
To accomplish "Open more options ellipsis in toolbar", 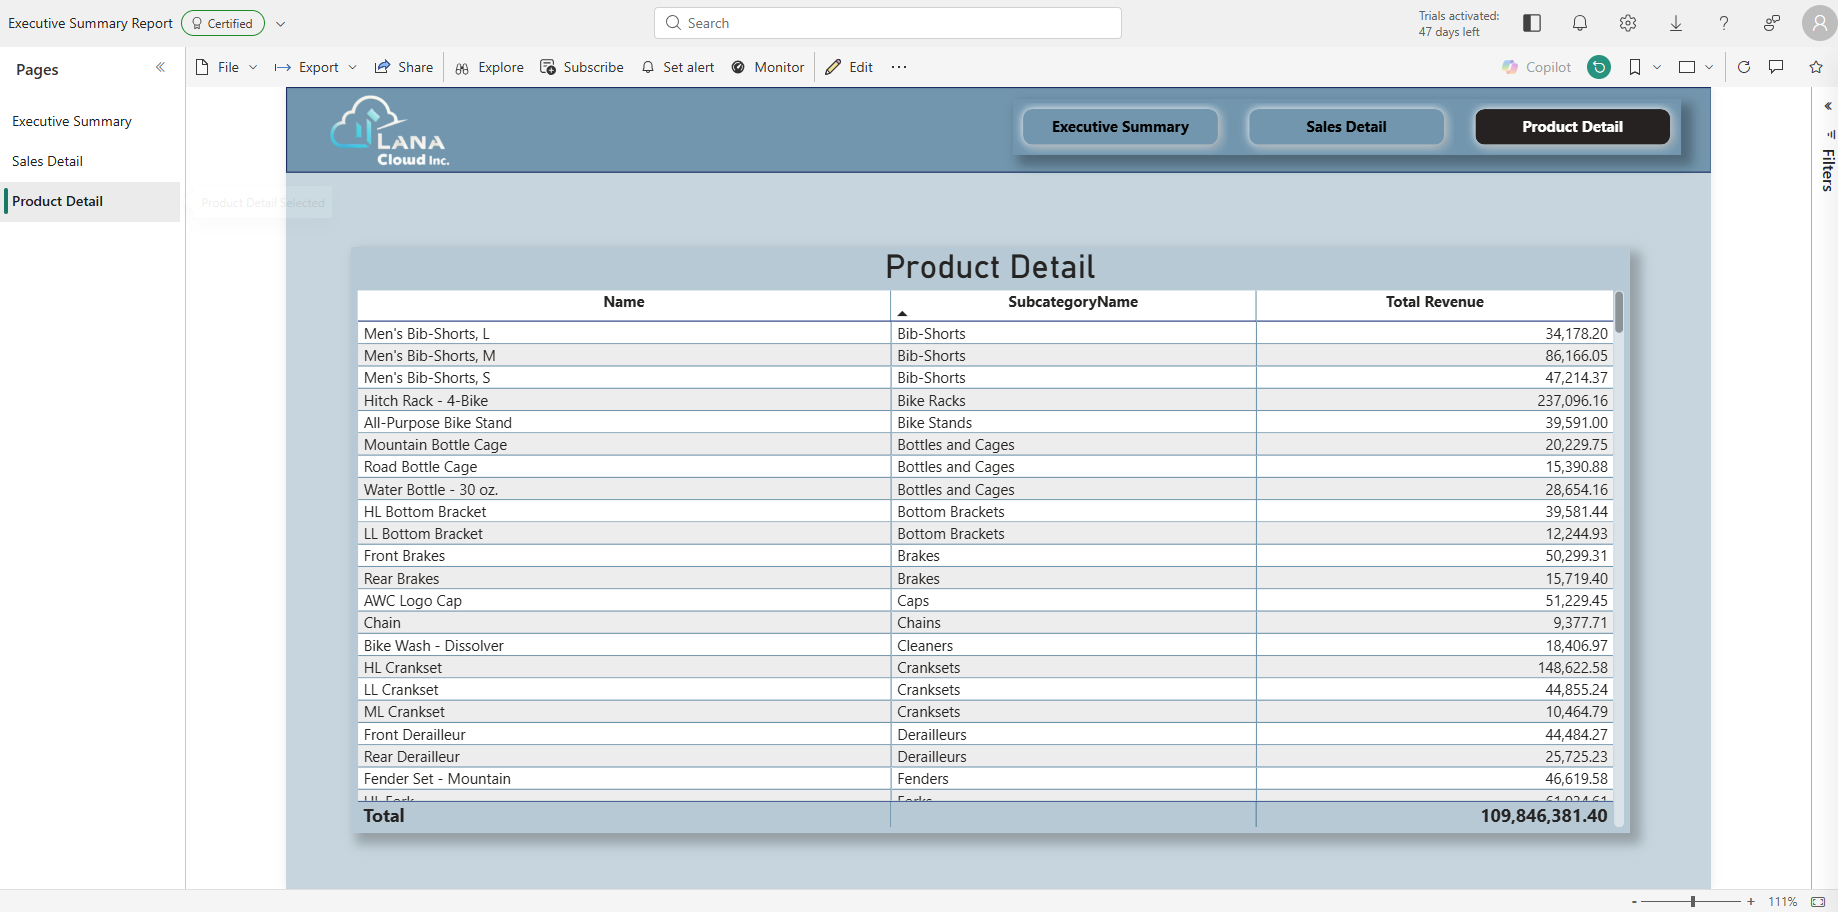I will tap(899, 67).
